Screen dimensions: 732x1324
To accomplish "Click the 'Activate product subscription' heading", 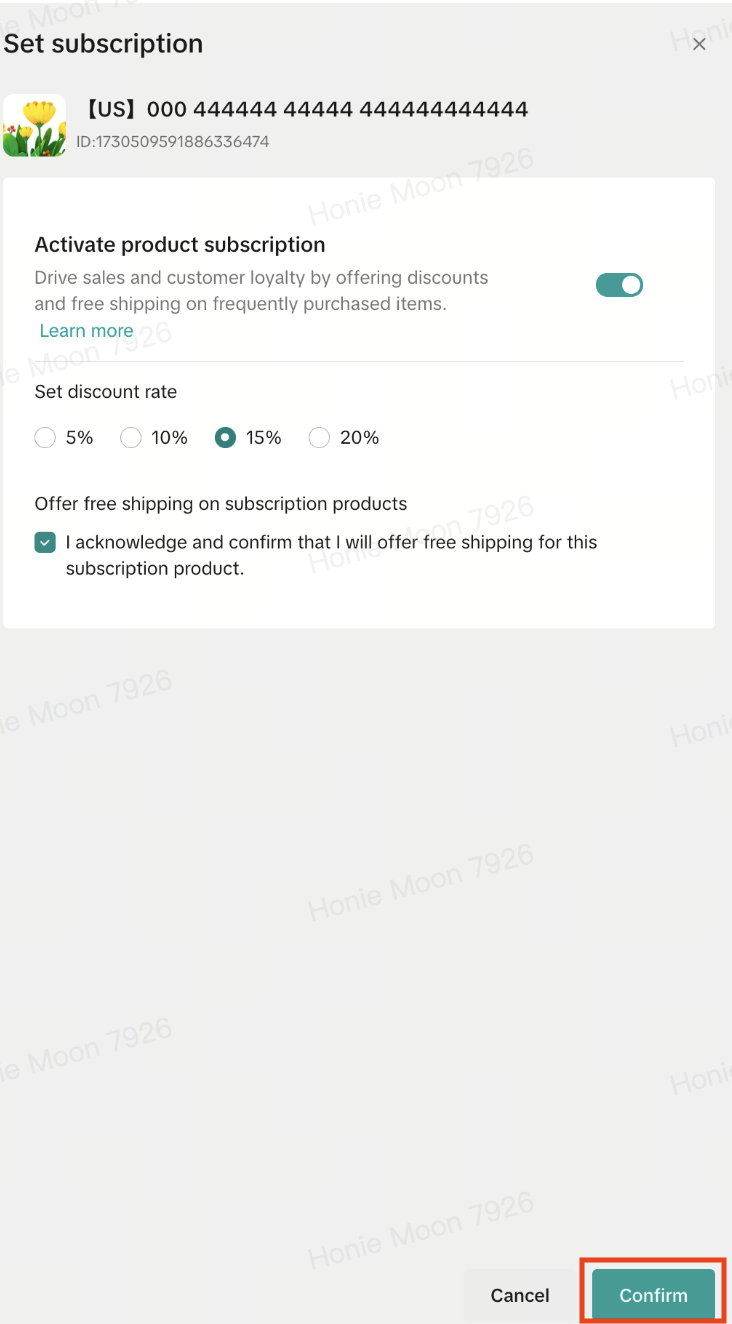I will [180, 245].
